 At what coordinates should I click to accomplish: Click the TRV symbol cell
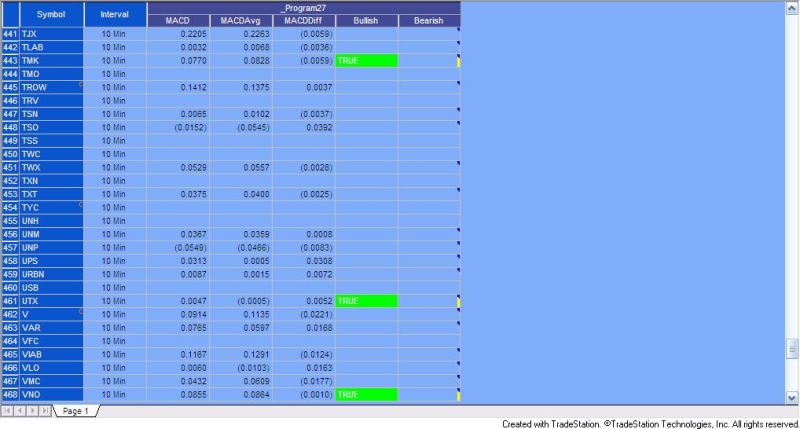coord(51,101)
